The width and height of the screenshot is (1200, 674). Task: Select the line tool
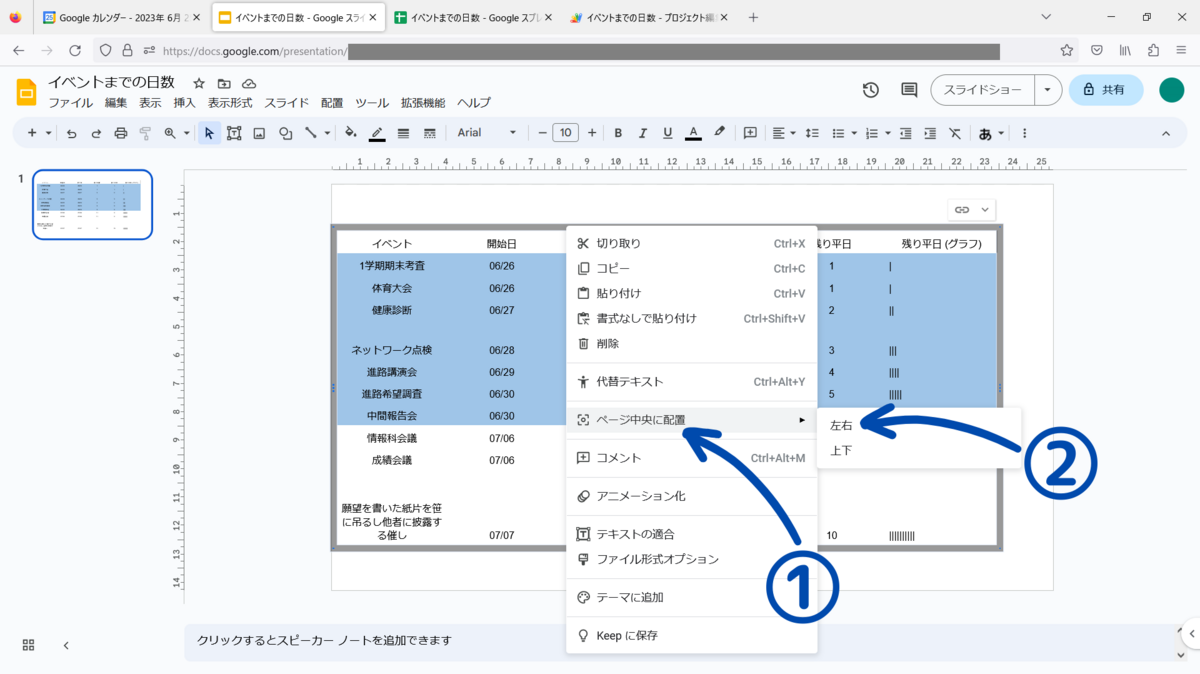[x=311, y=133]
